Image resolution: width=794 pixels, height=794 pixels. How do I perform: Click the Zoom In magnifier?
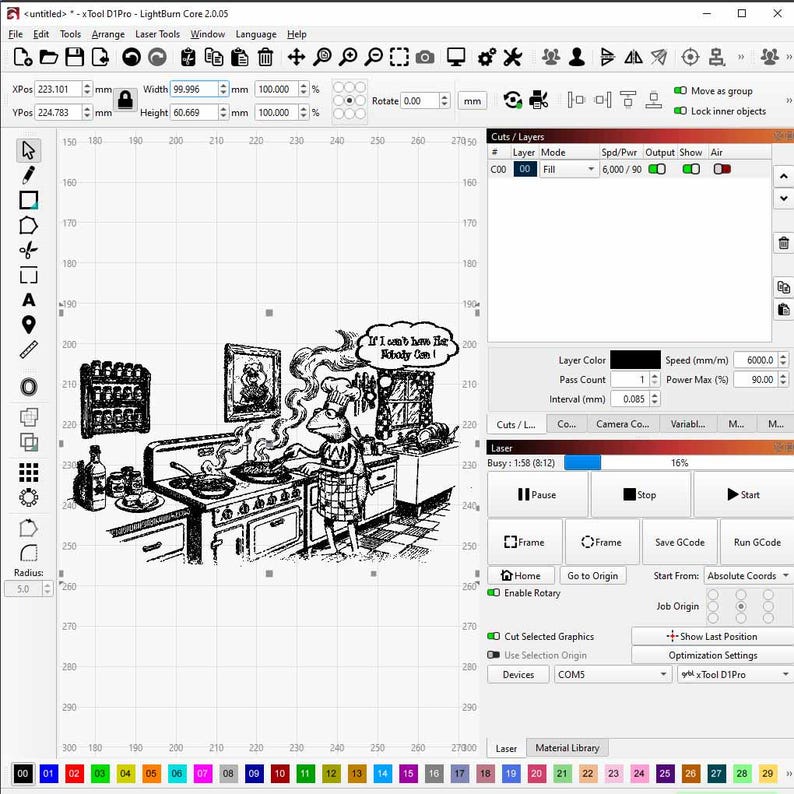348,57
